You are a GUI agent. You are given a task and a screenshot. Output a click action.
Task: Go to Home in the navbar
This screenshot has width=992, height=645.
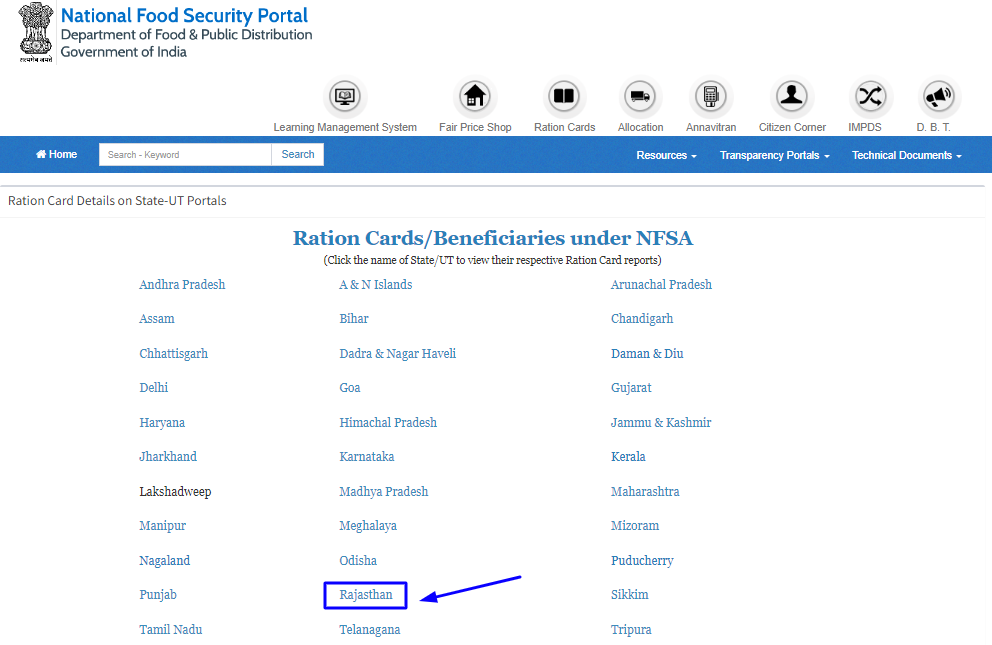tap(56, 154)
